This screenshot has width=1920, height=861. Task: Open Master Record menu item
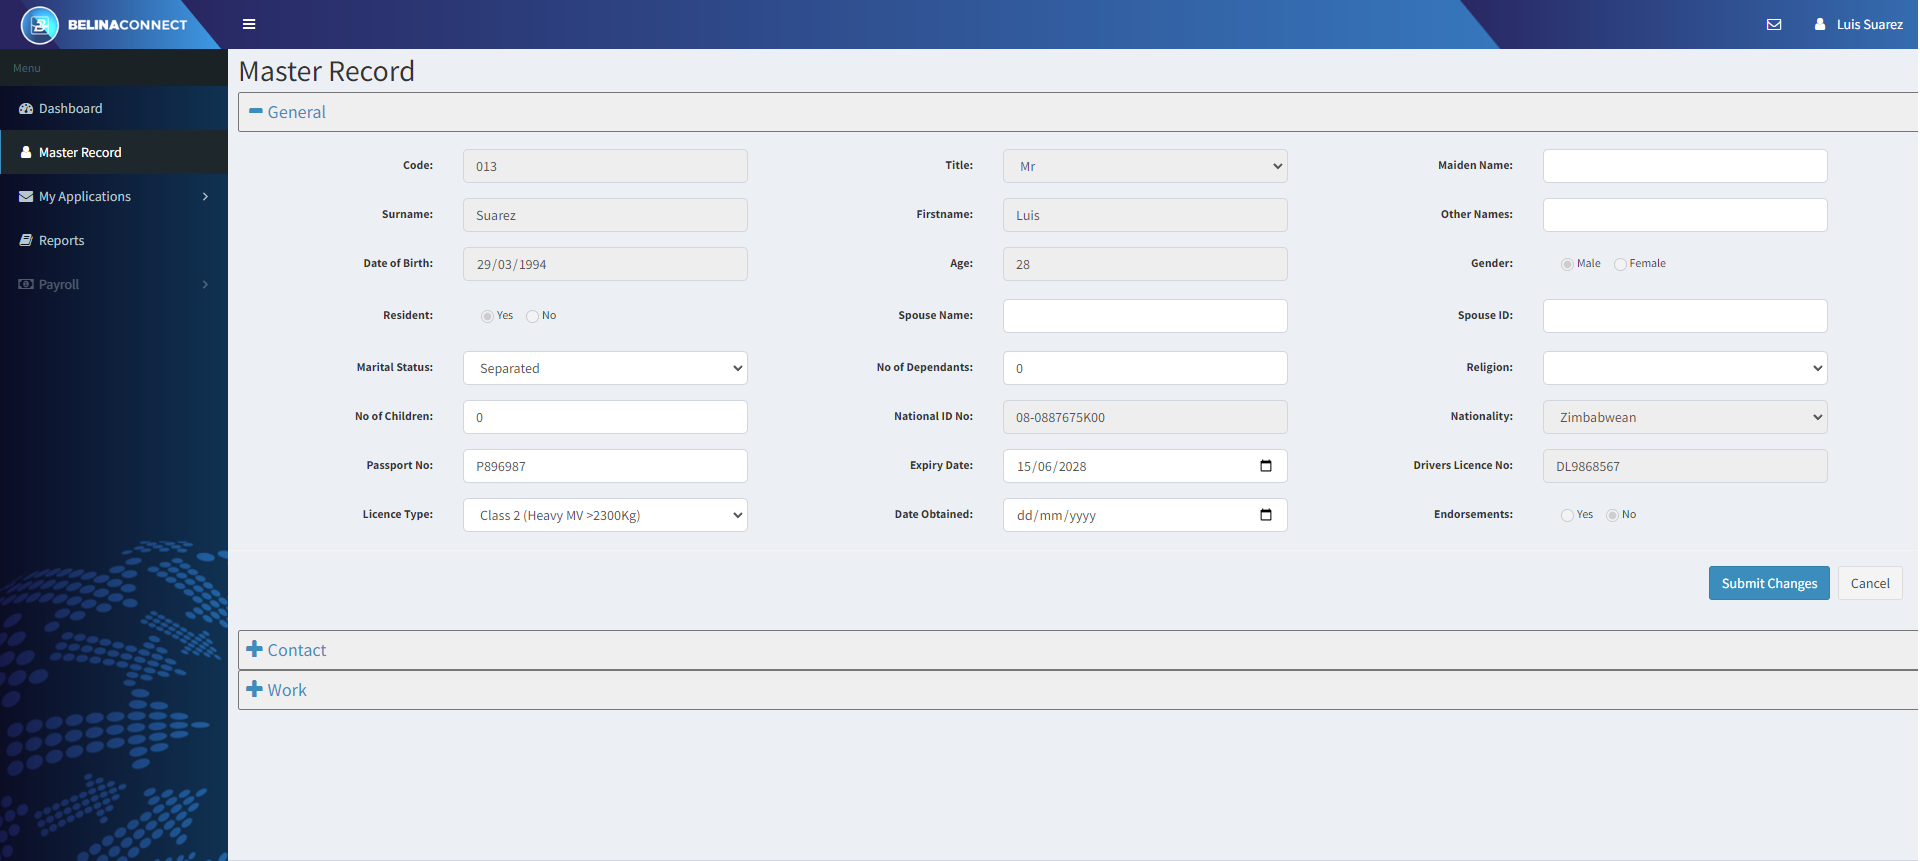(x=114, y=152)
